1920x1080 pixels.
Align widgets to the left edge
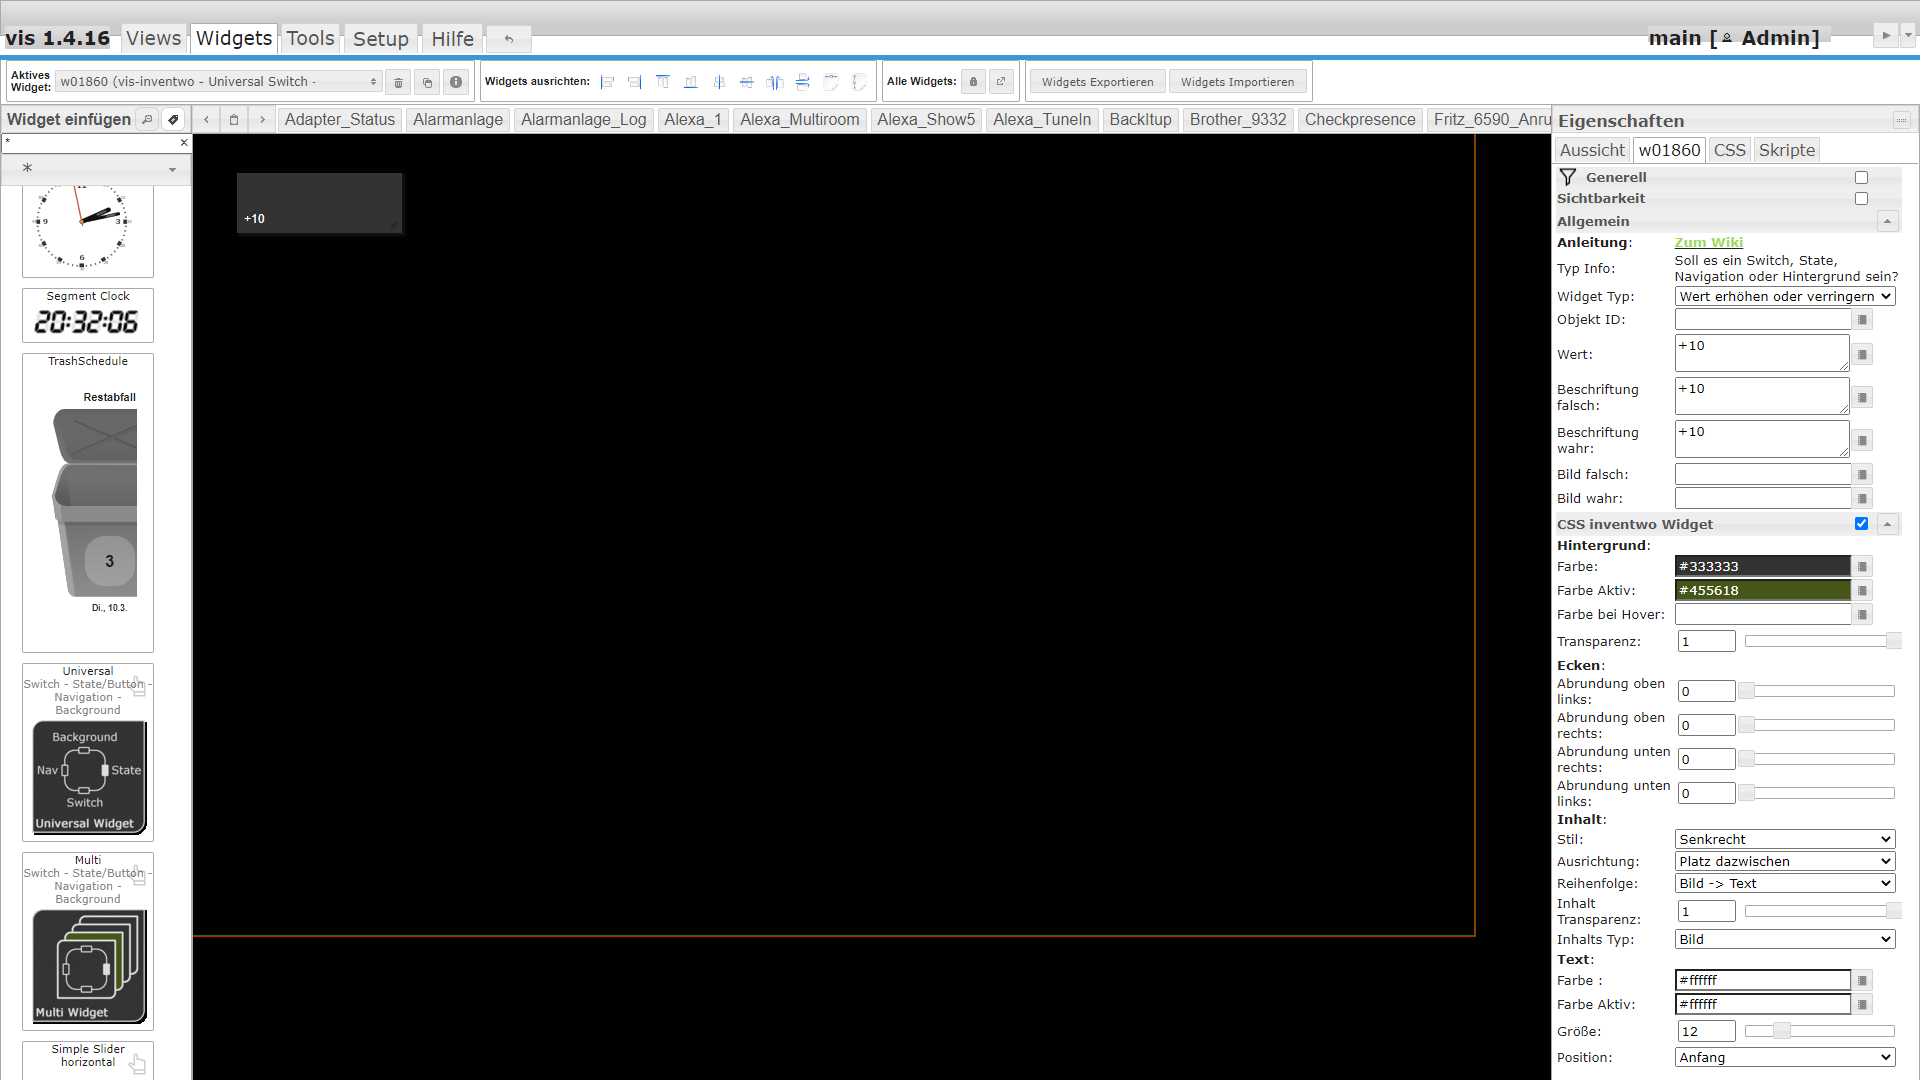click(x=607, y=82)
